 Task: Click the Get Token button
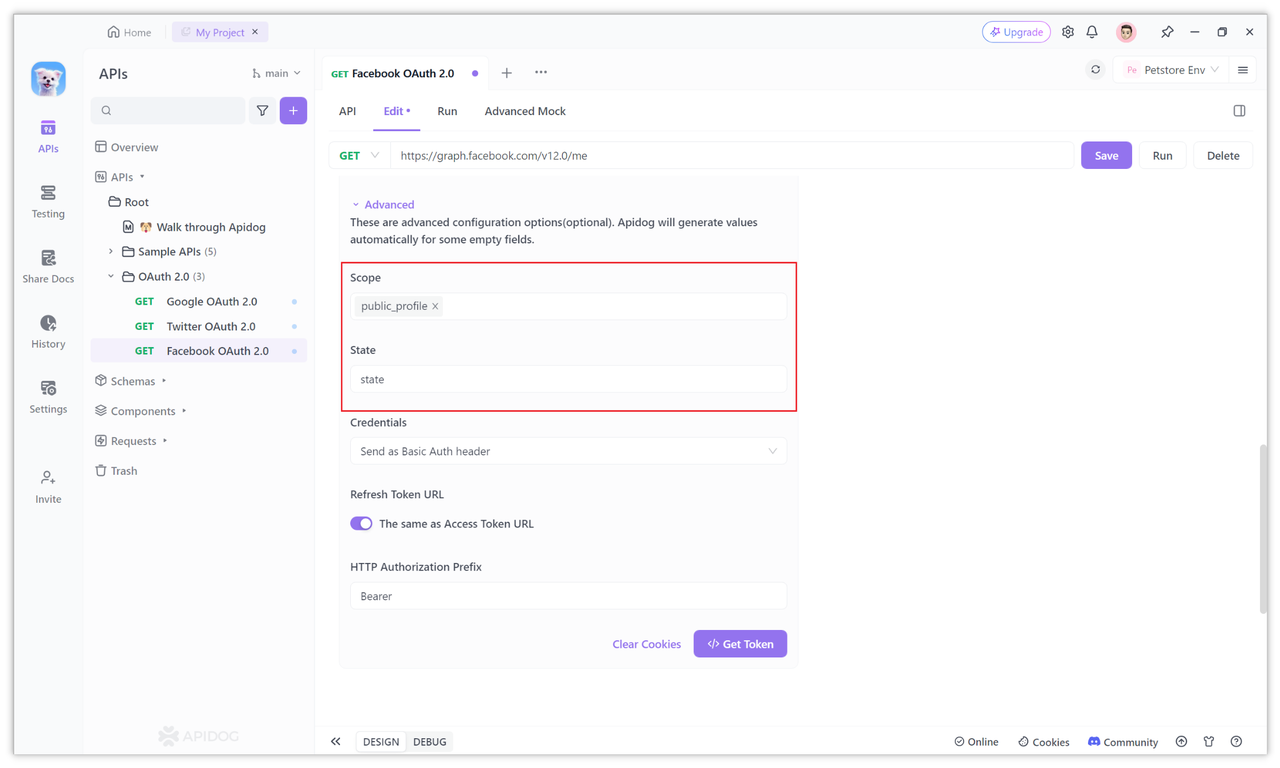tap(740, 644)
